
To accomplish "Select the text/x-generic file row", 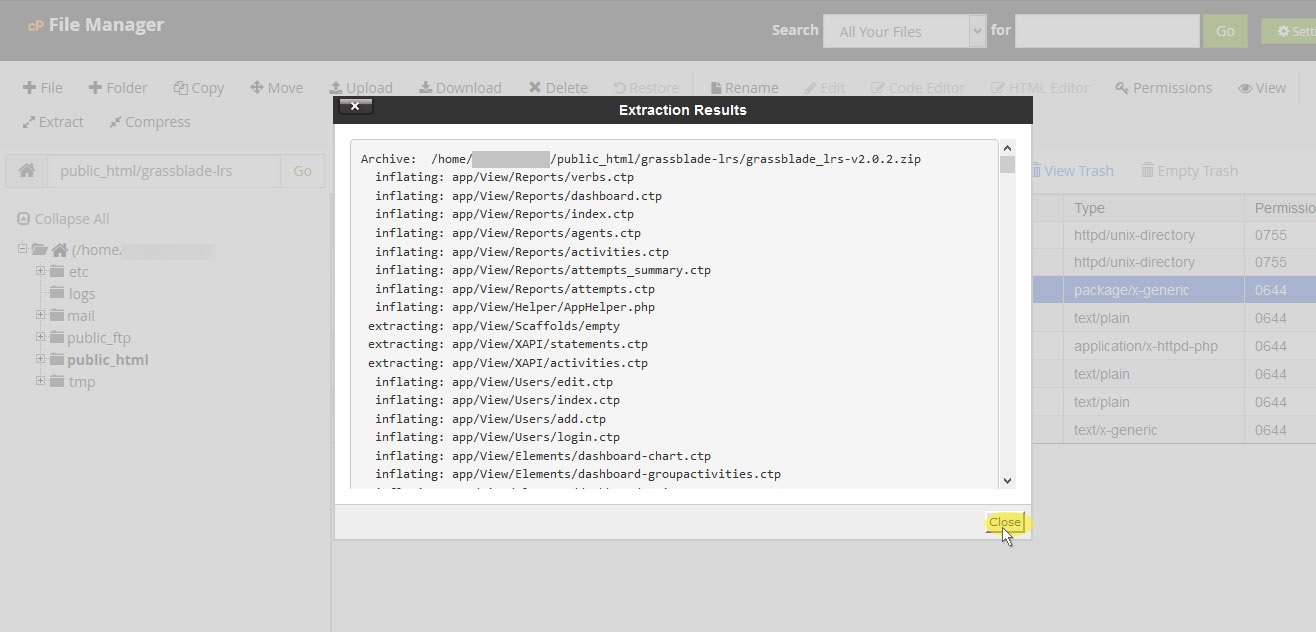I will [x=1176, y=430].
